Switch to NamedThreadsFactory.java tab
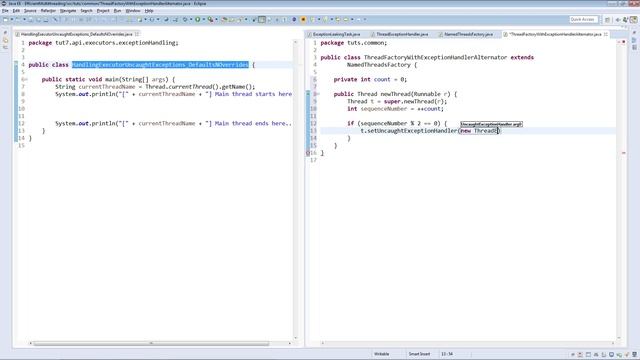 click(x=468, y=34)
